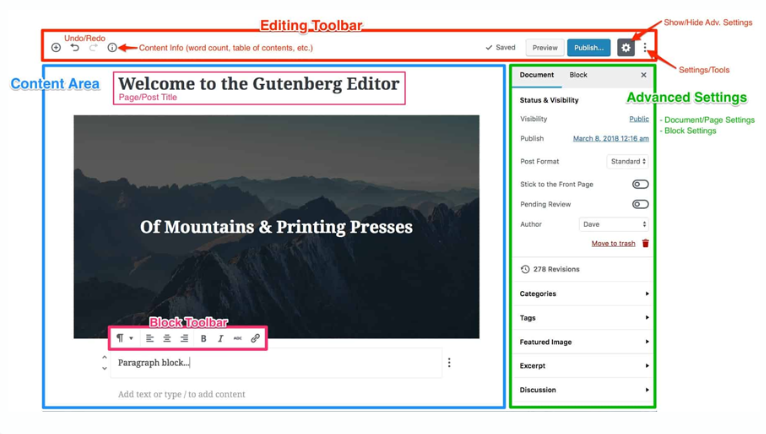Open the paragraph block type switcher
Screen dimensions: 766x434
(125, 338)
